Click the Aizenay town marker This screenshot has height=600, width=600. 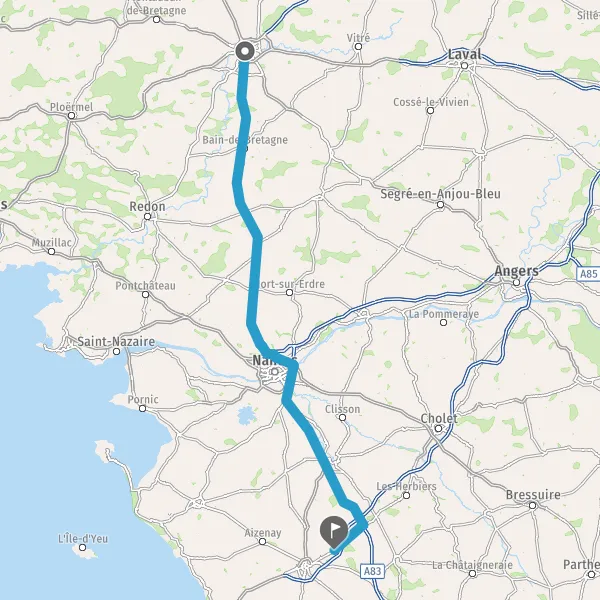(262, 541)
